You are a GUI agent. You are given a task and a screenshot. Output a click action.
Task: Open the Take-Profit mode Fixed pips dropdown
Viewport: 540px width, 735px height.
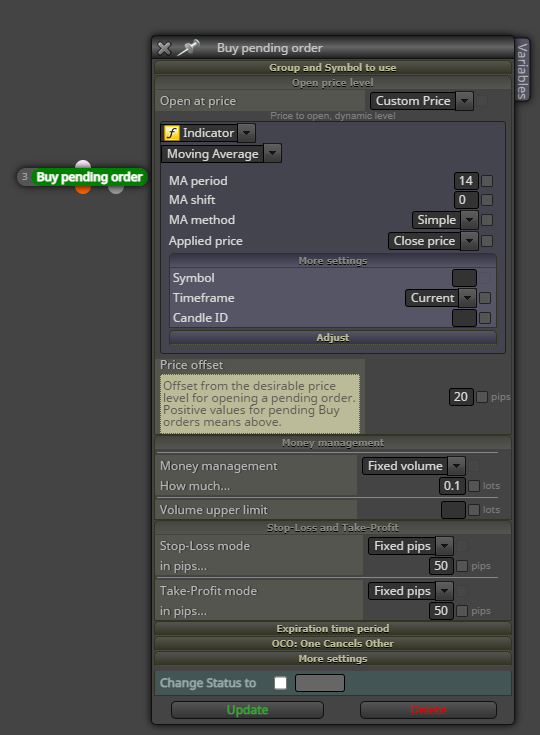(x=411, y=591)
